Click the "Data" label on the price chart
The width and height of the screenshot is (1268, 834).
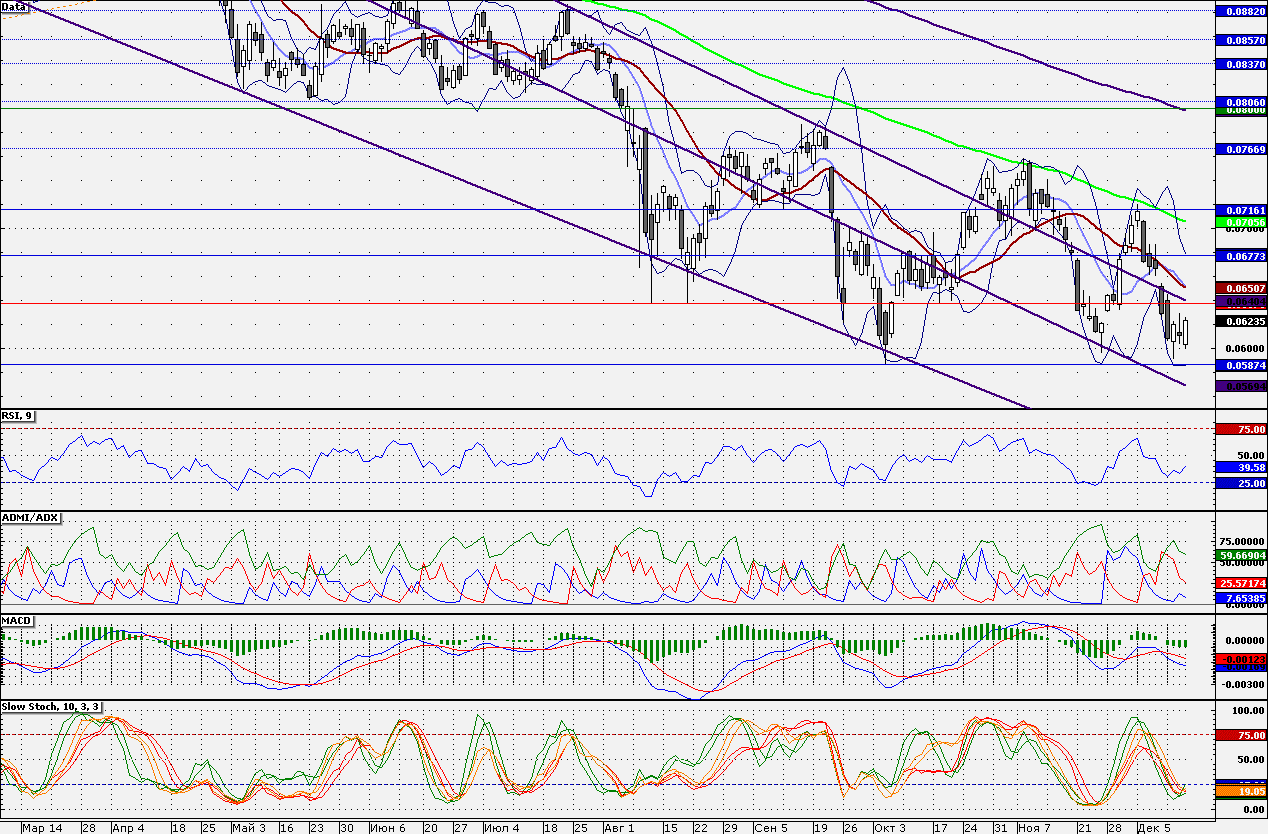pos(13,7)
